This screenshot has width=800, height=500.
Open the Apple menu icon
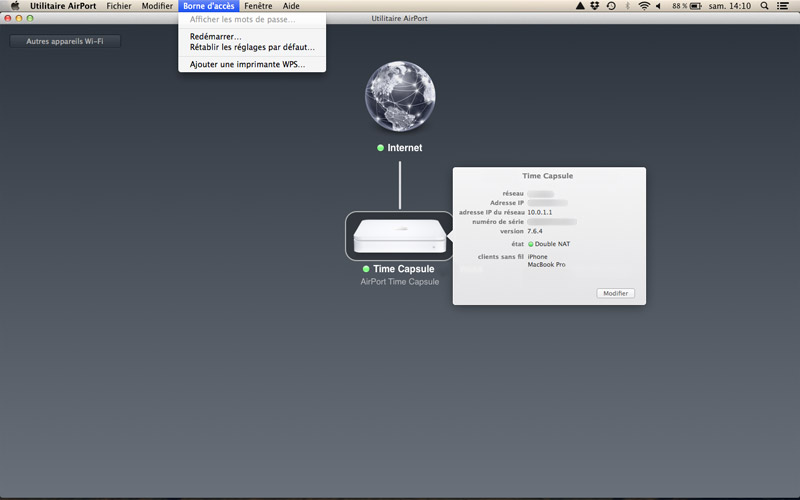tap(15, 6)
